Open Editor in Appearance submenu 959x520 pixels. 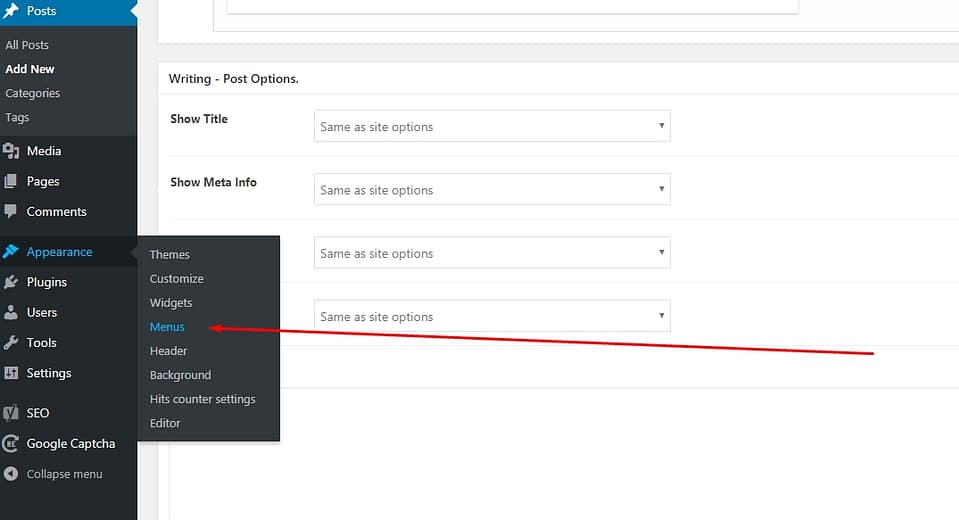(165, 423)
